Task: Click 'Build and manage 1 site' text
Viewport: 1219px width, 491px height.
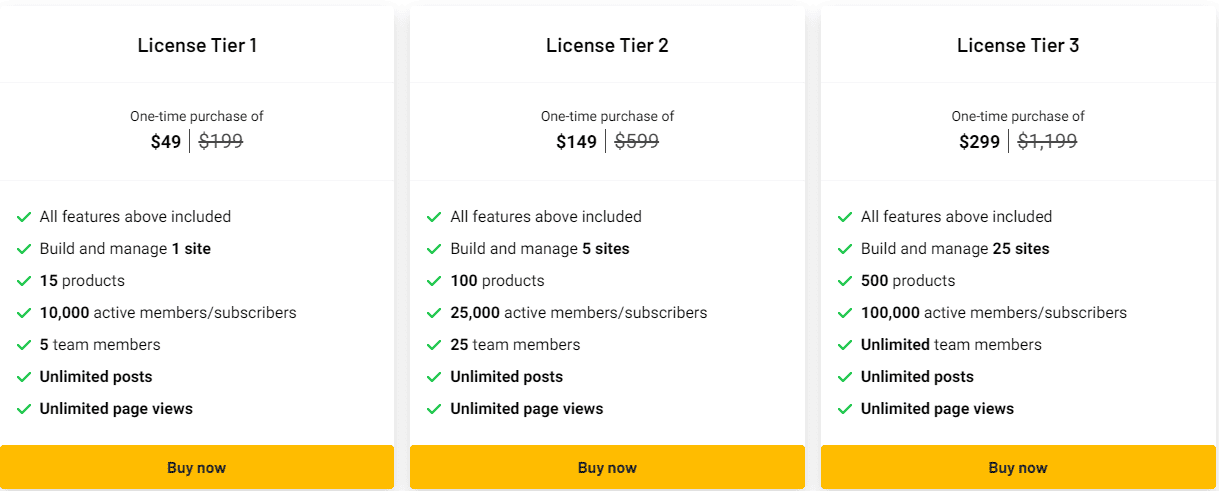Action: (125, 249)
